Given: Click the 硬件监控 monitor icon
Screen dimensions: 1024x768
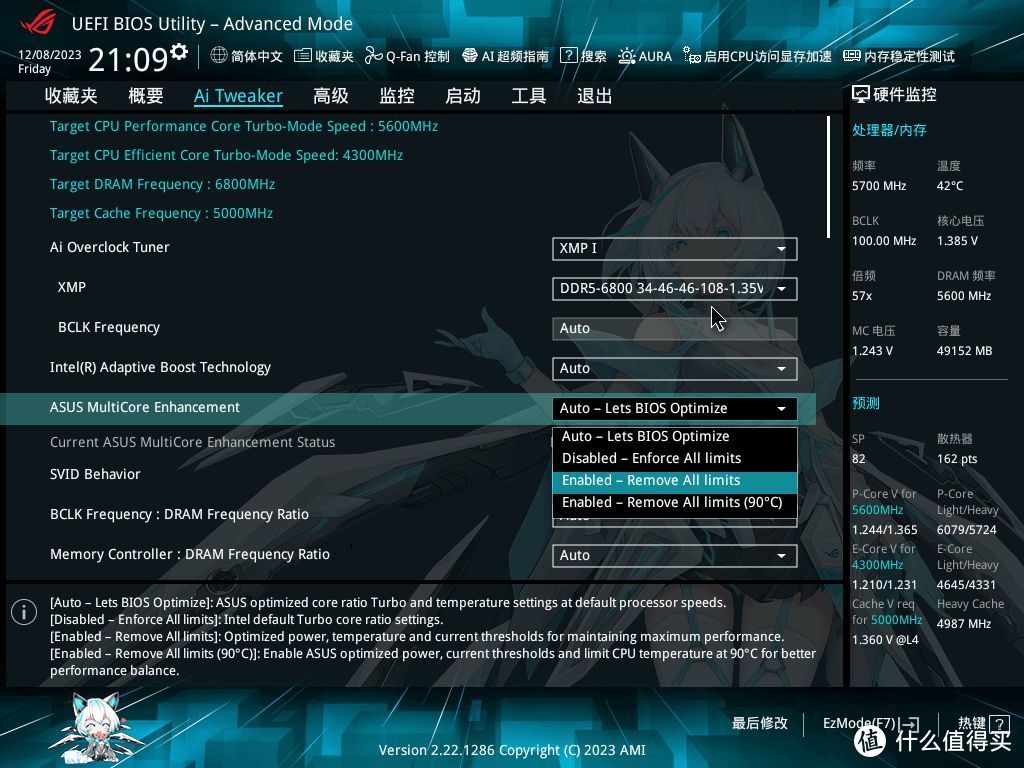Looking at the screenshot, I should point(861,95).
